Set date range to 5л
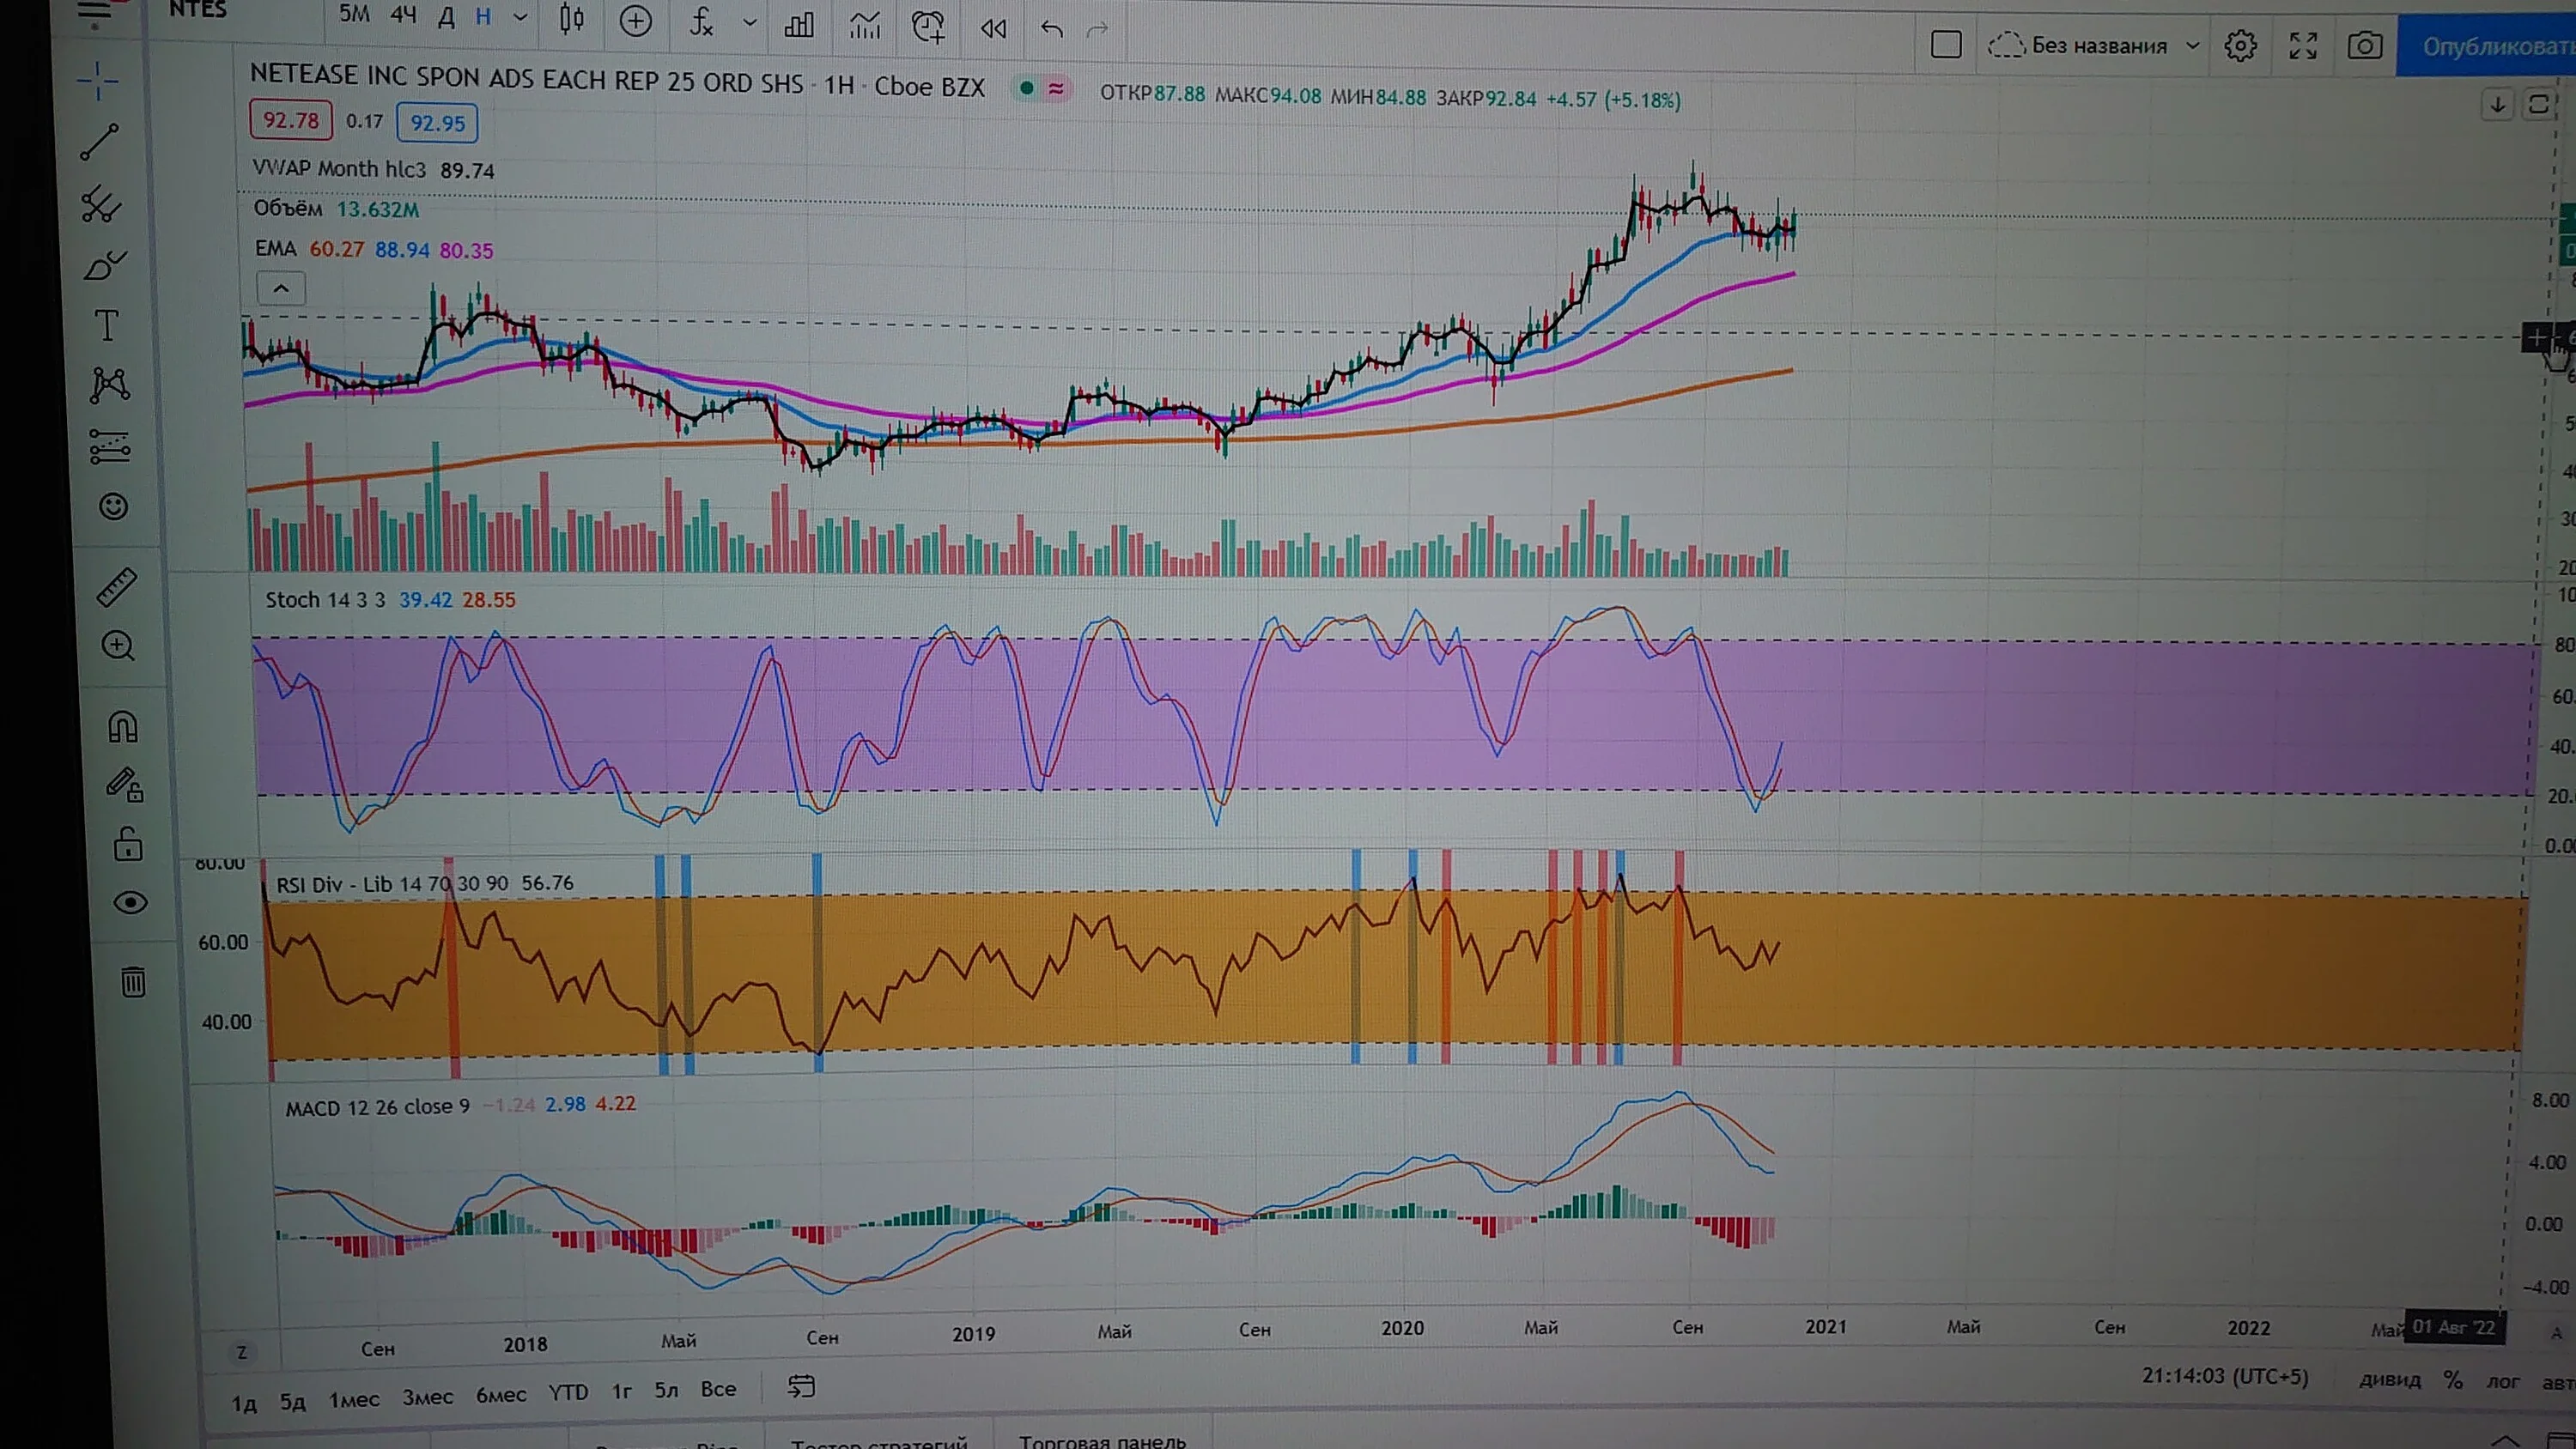This screenshot has width=2576, height=1449. [x=666, y=1390]
